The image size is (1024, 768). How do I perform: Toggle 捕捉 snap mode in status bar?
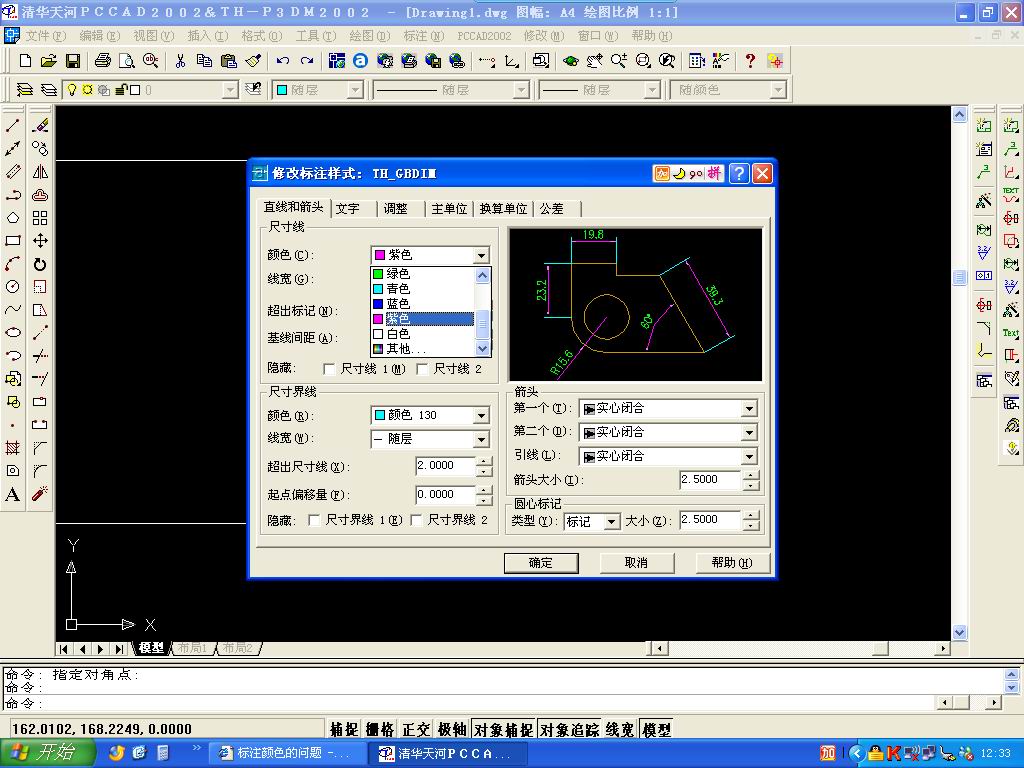344,729
